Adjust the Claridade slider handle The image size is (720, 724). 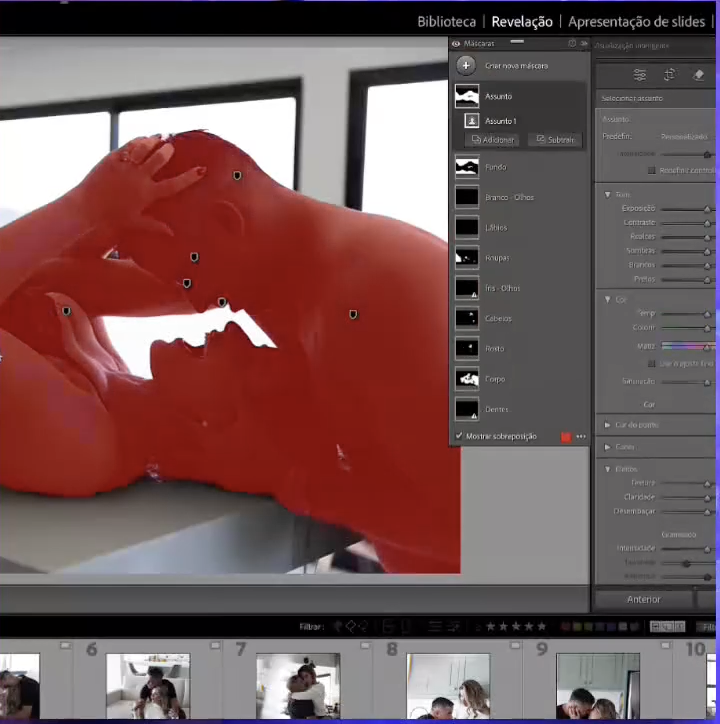coord(707,498)
